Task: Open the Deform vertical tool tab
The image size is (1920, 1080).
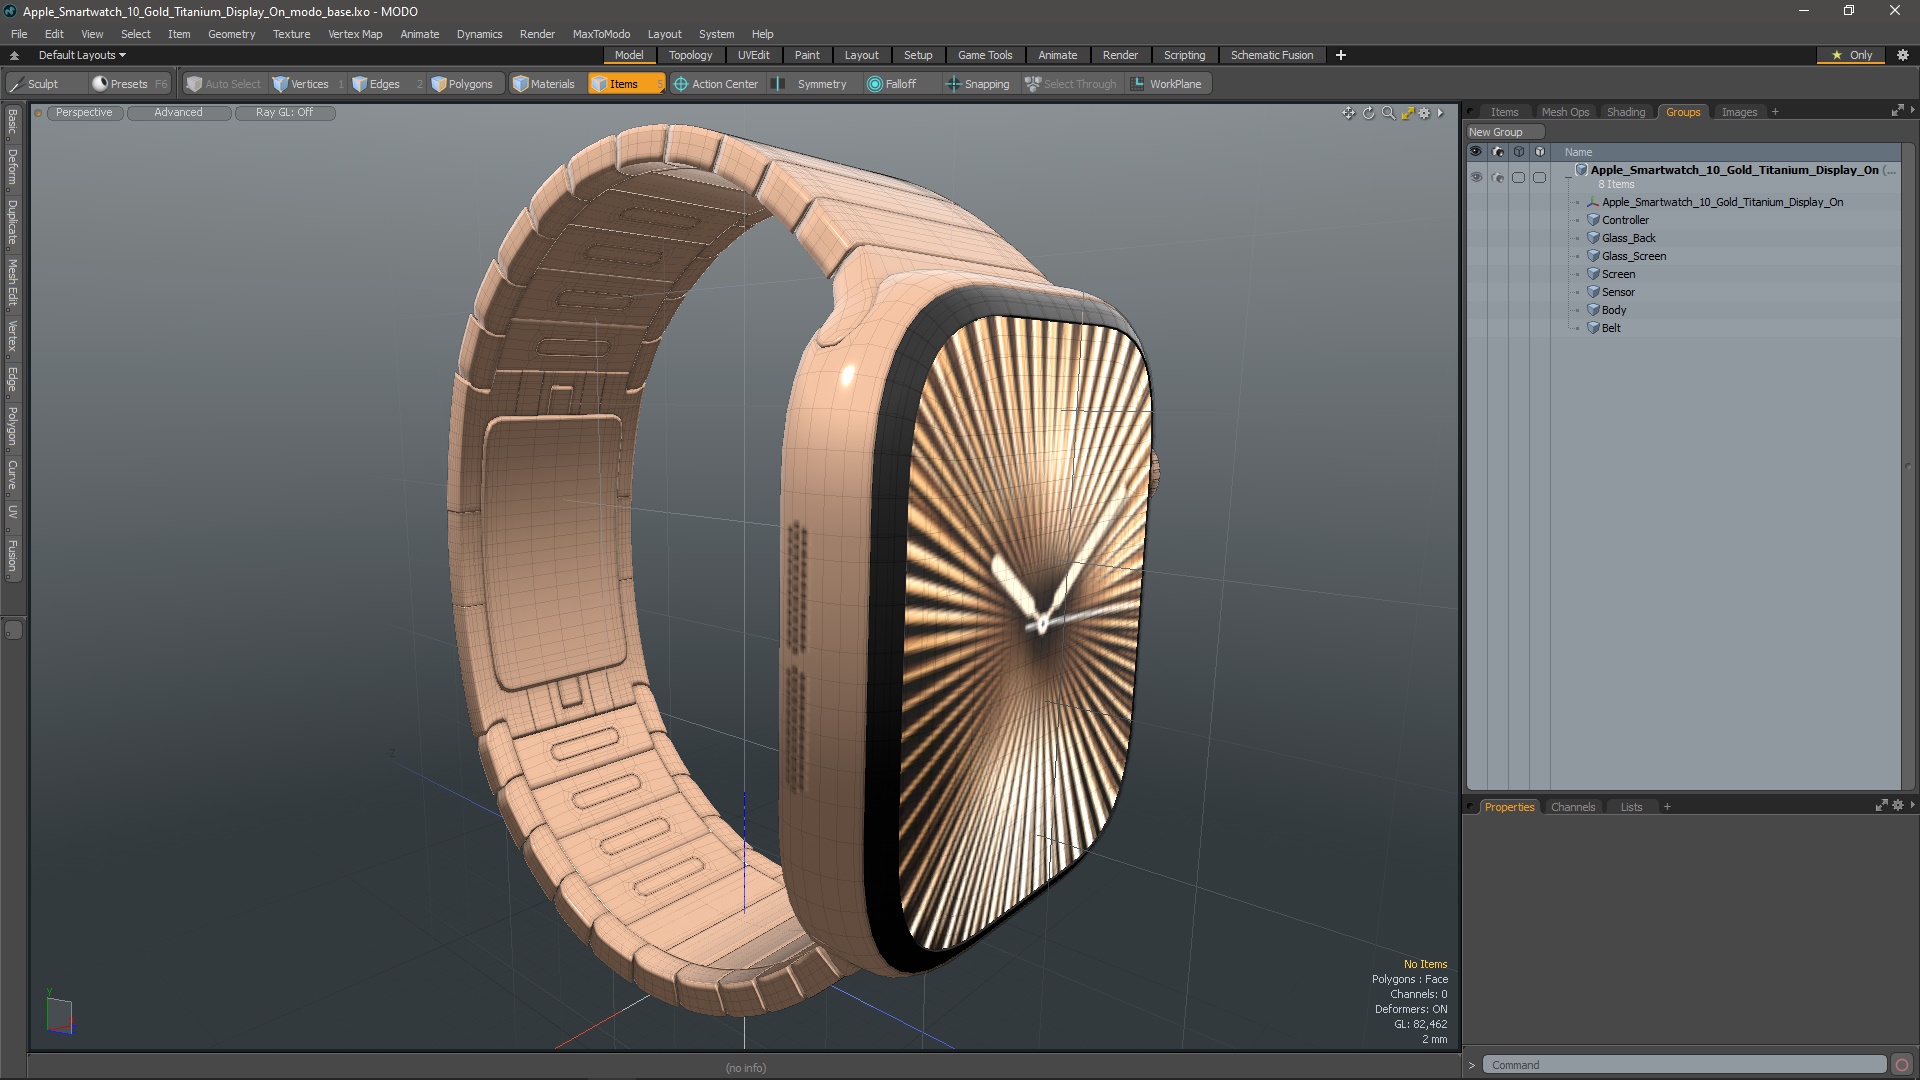Action: click(12, 168)
